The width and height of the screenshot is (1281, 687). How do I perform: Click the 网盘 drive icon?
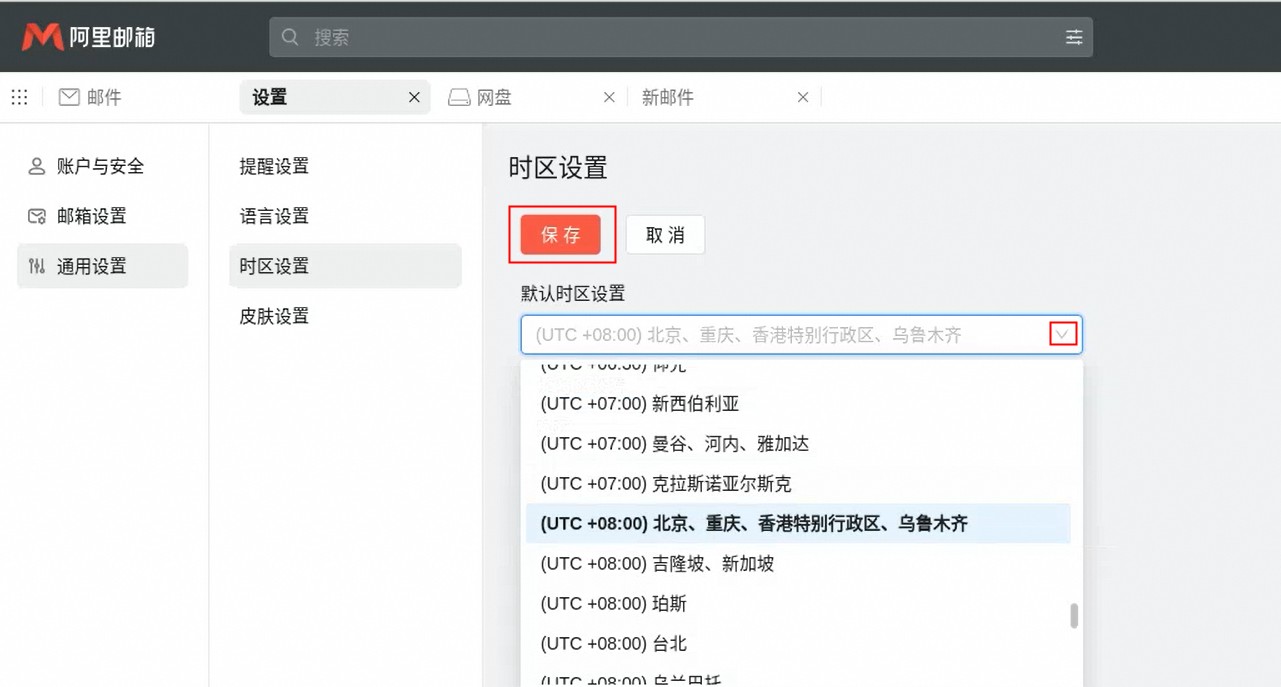coord(459,98)
